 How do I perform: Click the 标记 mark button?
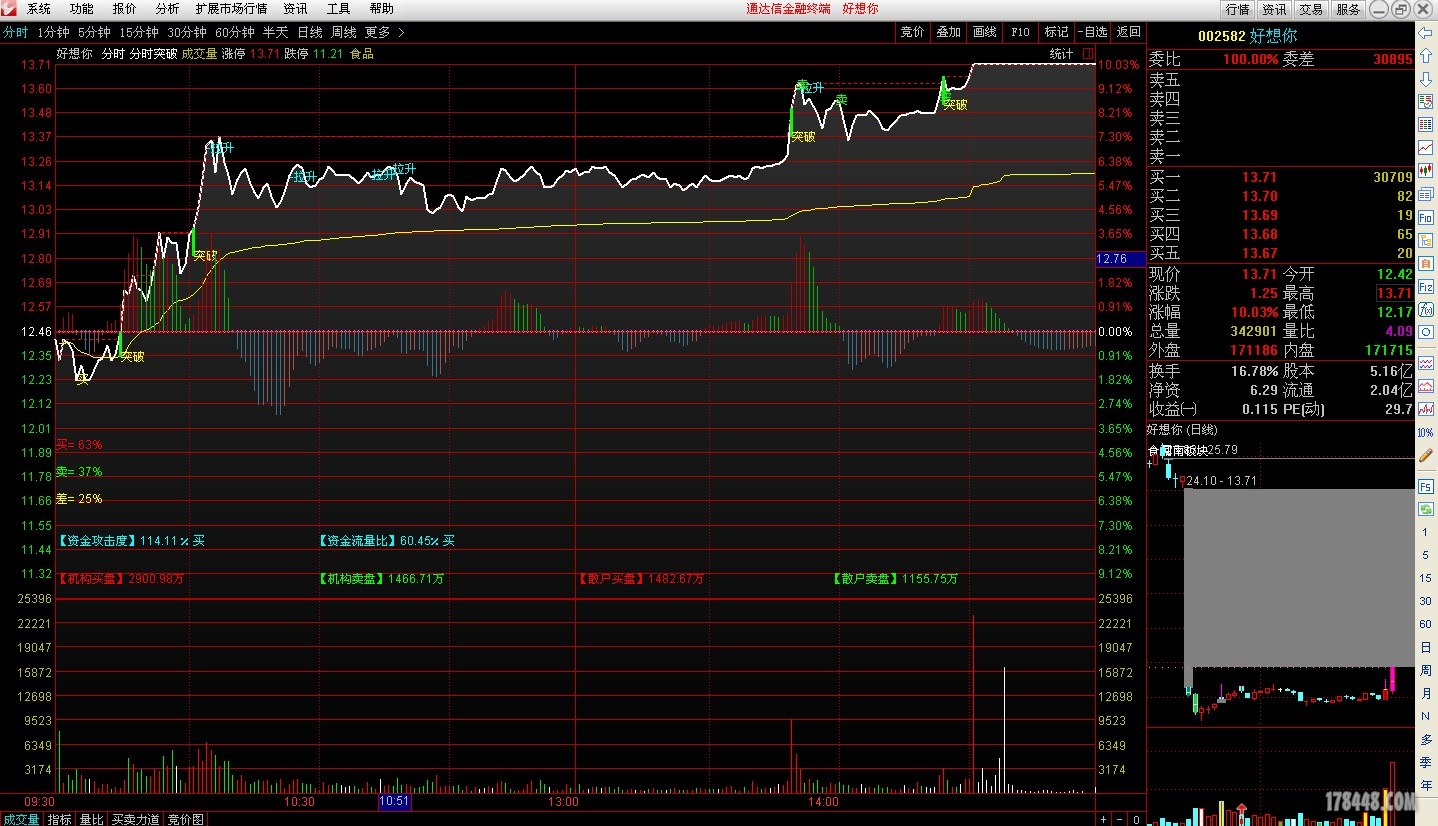[x=1057, y=32]
